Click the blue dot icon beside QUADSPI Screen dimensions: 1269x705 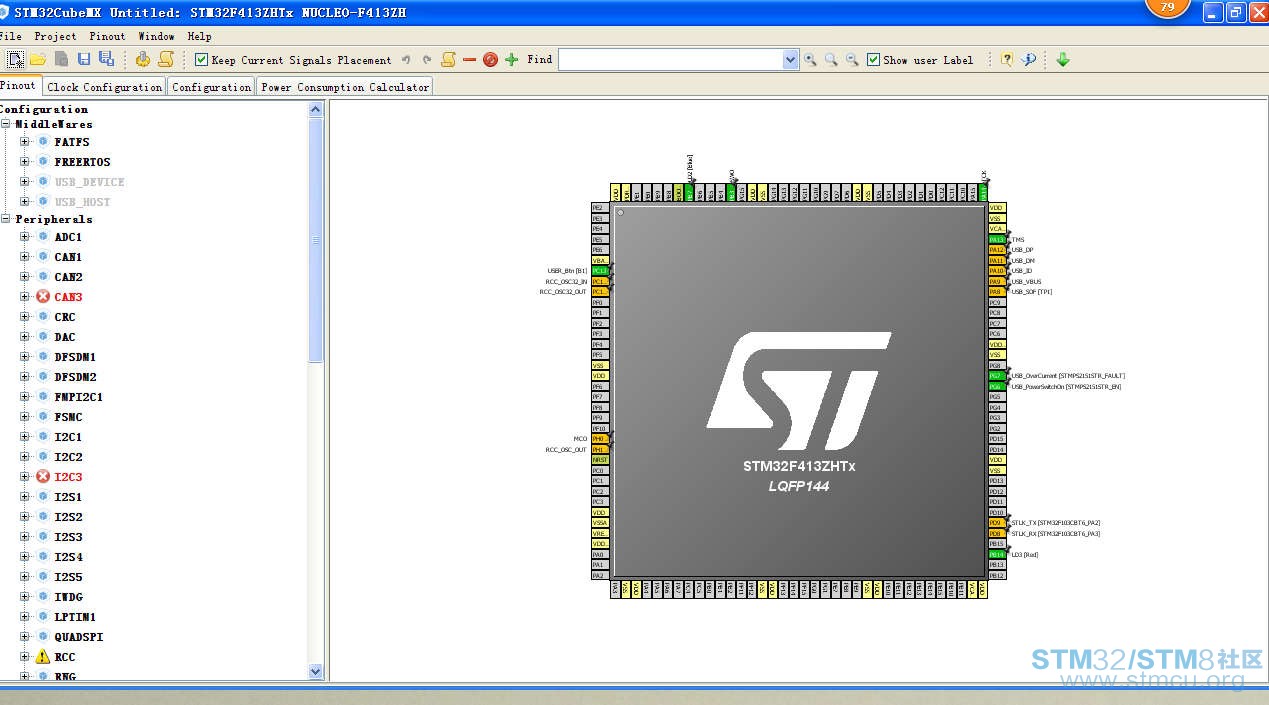click(43, 637)
